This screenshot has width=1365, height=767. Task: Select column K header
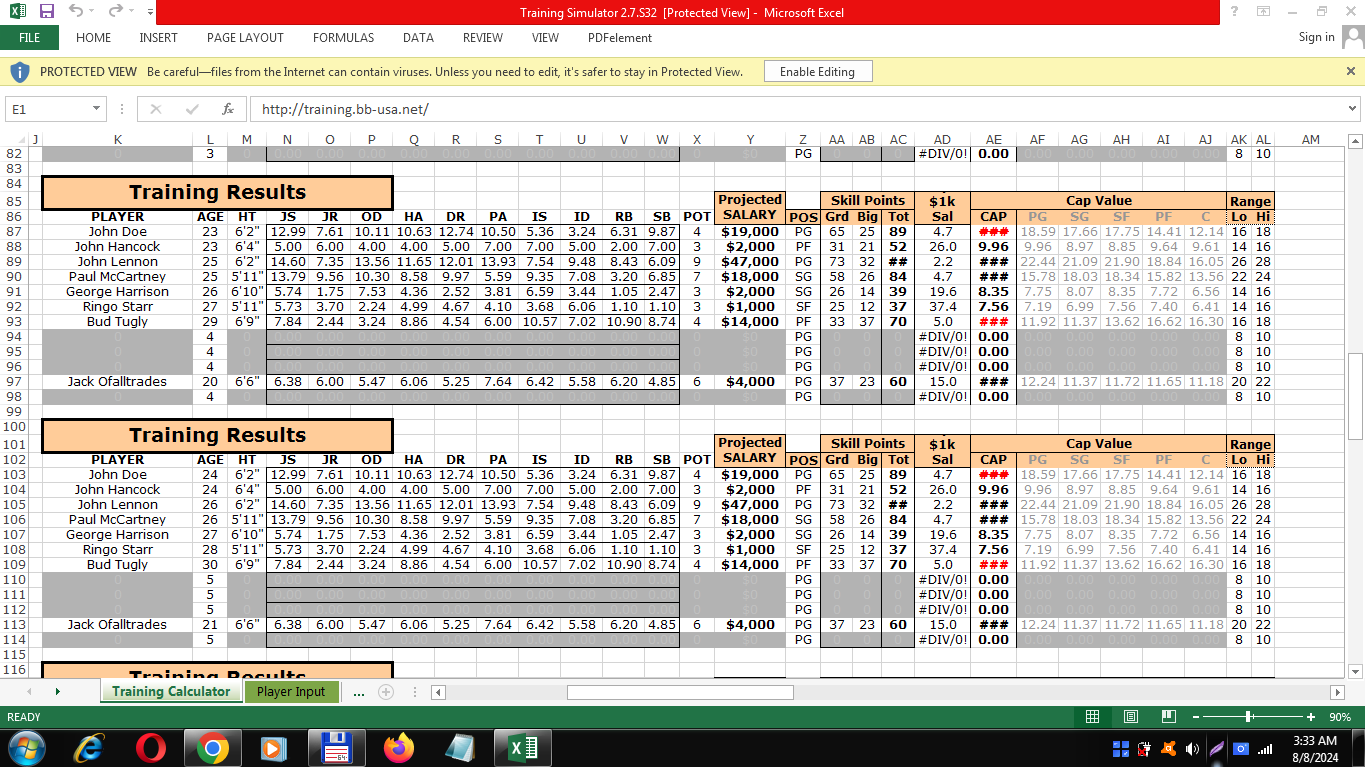tap(118, 140)
